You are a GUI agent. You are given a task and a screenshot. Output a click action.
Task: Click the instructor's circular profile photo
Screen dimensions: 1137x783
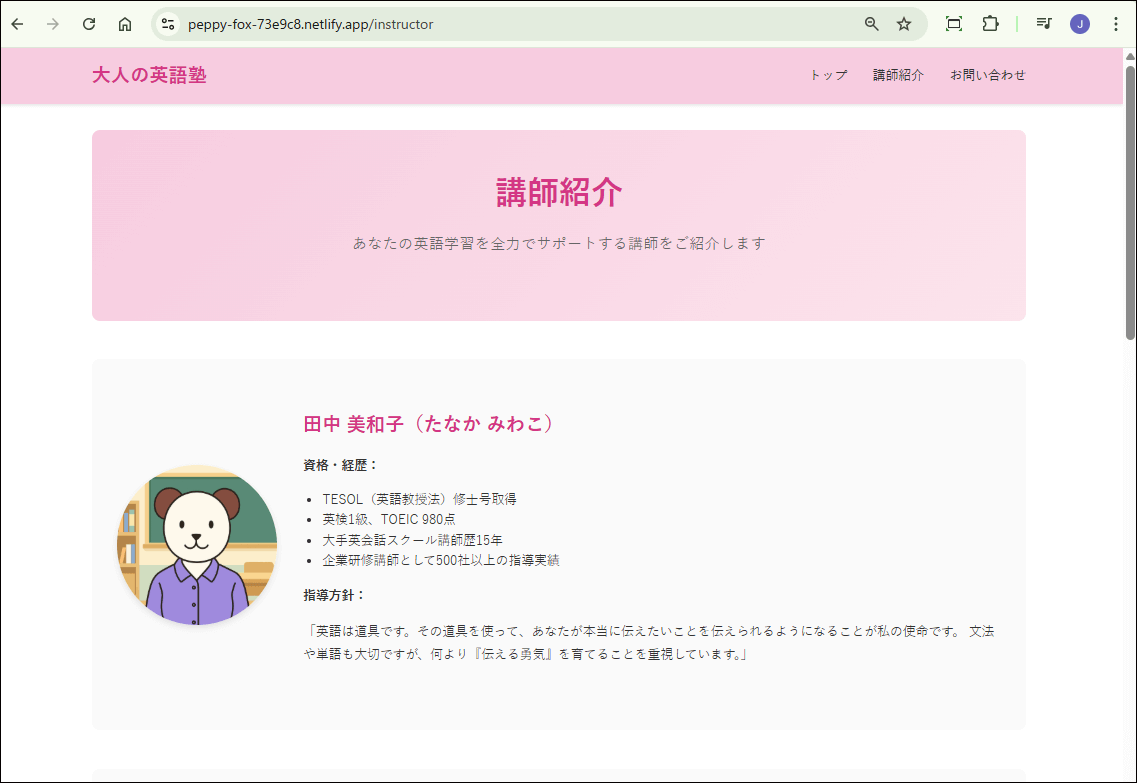click(197, 544)
